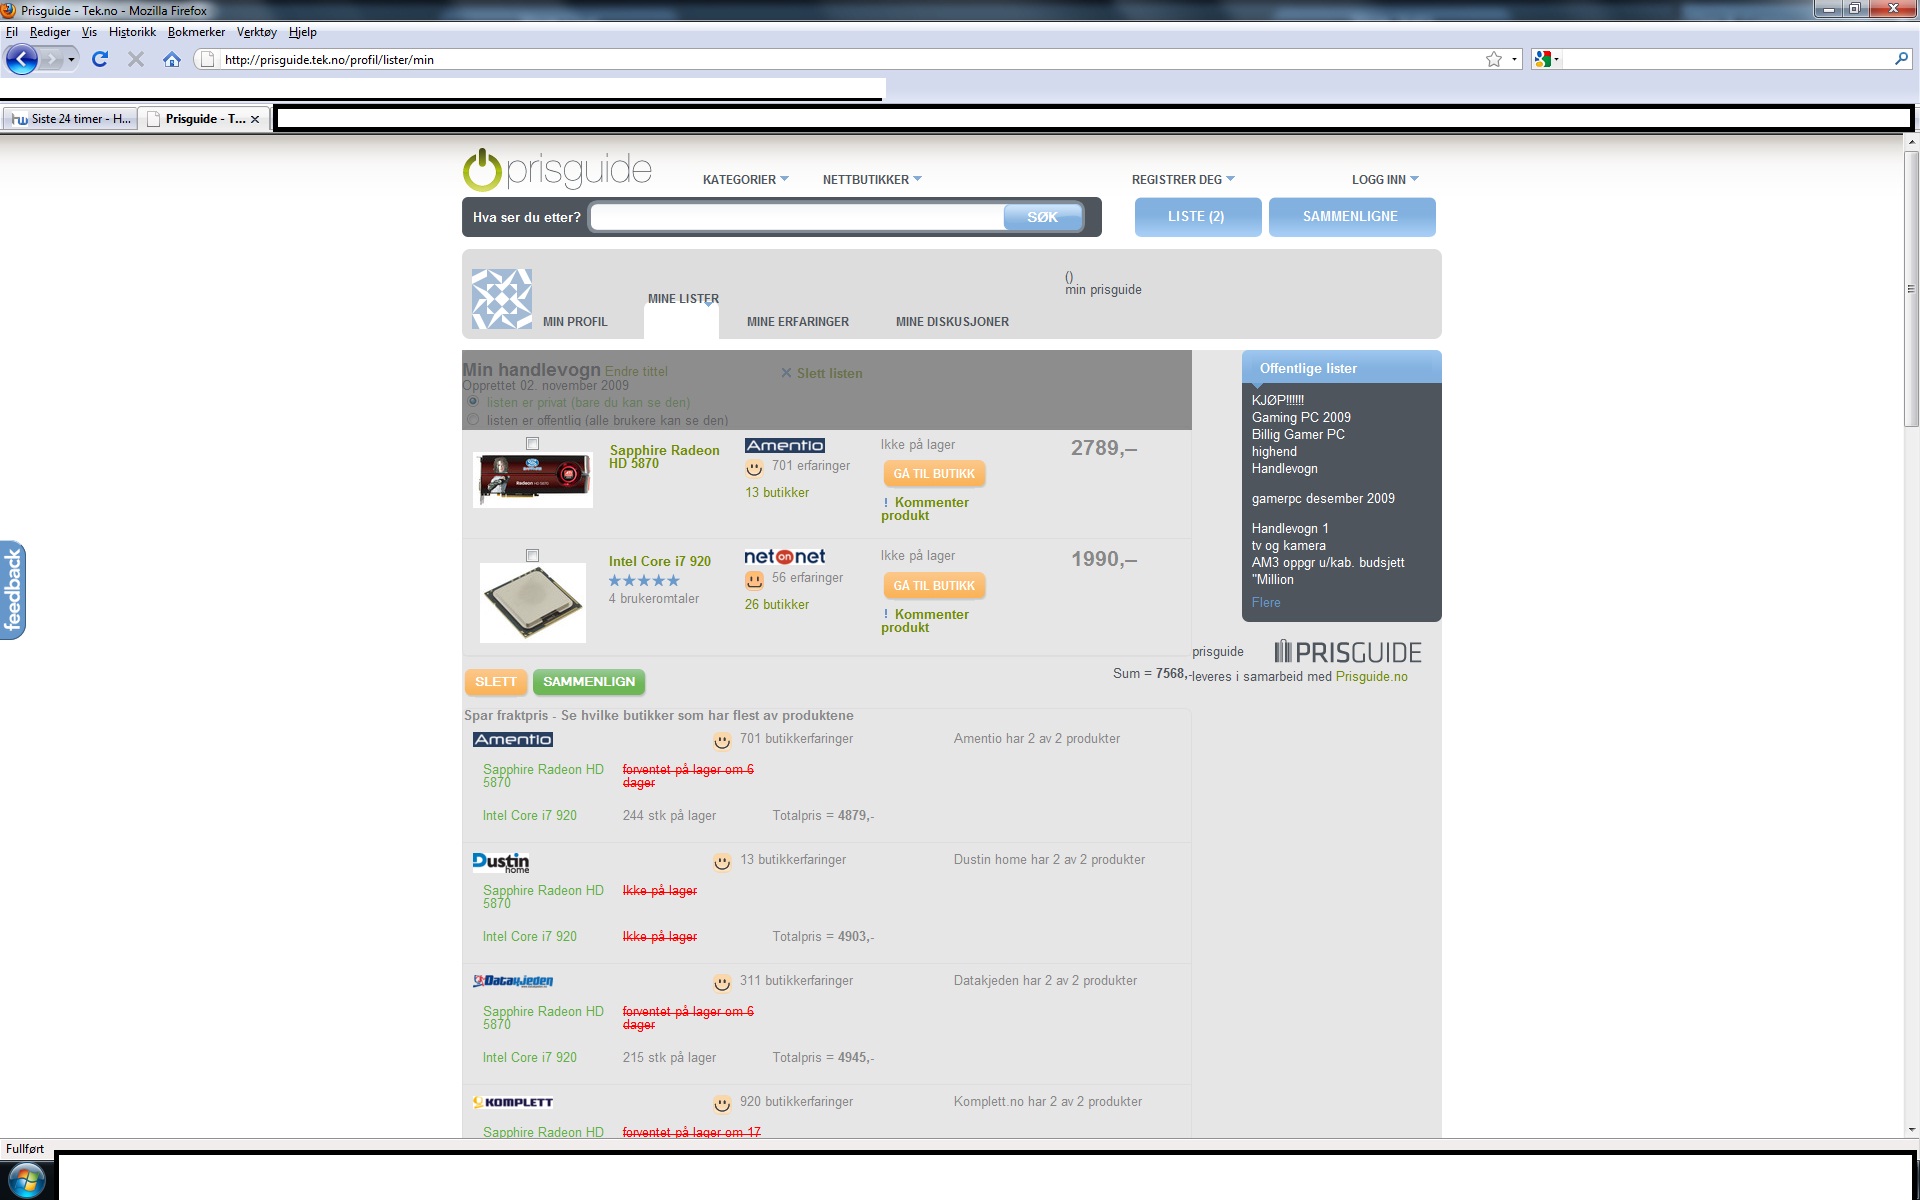Image resolution: width=1920 pixels, height=1200 pixels.
Task: Open the LOGG INN dropdown
Action: [x=1385, y=180]
